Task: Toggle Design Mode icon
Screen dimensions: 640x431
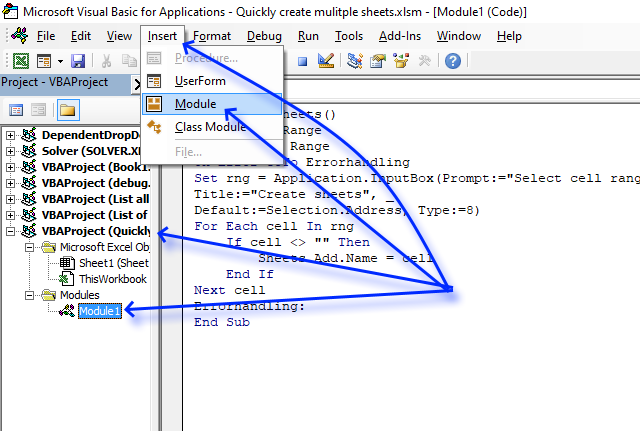Action: tap(326, 61)
